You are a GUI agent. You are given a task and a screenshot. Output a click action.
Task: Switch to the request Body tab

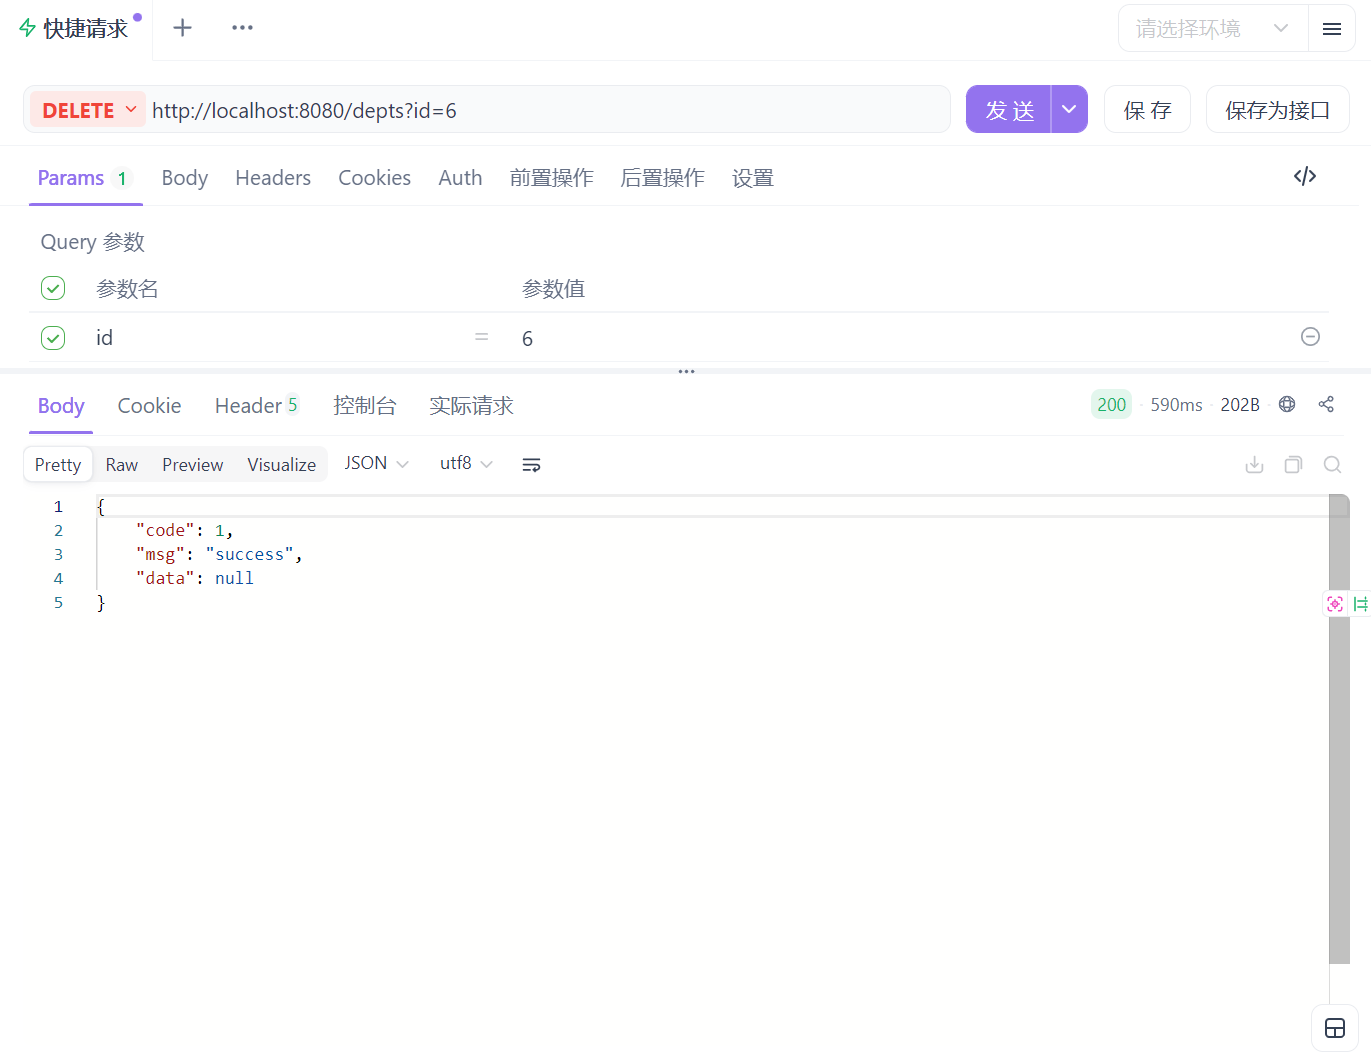185,178
